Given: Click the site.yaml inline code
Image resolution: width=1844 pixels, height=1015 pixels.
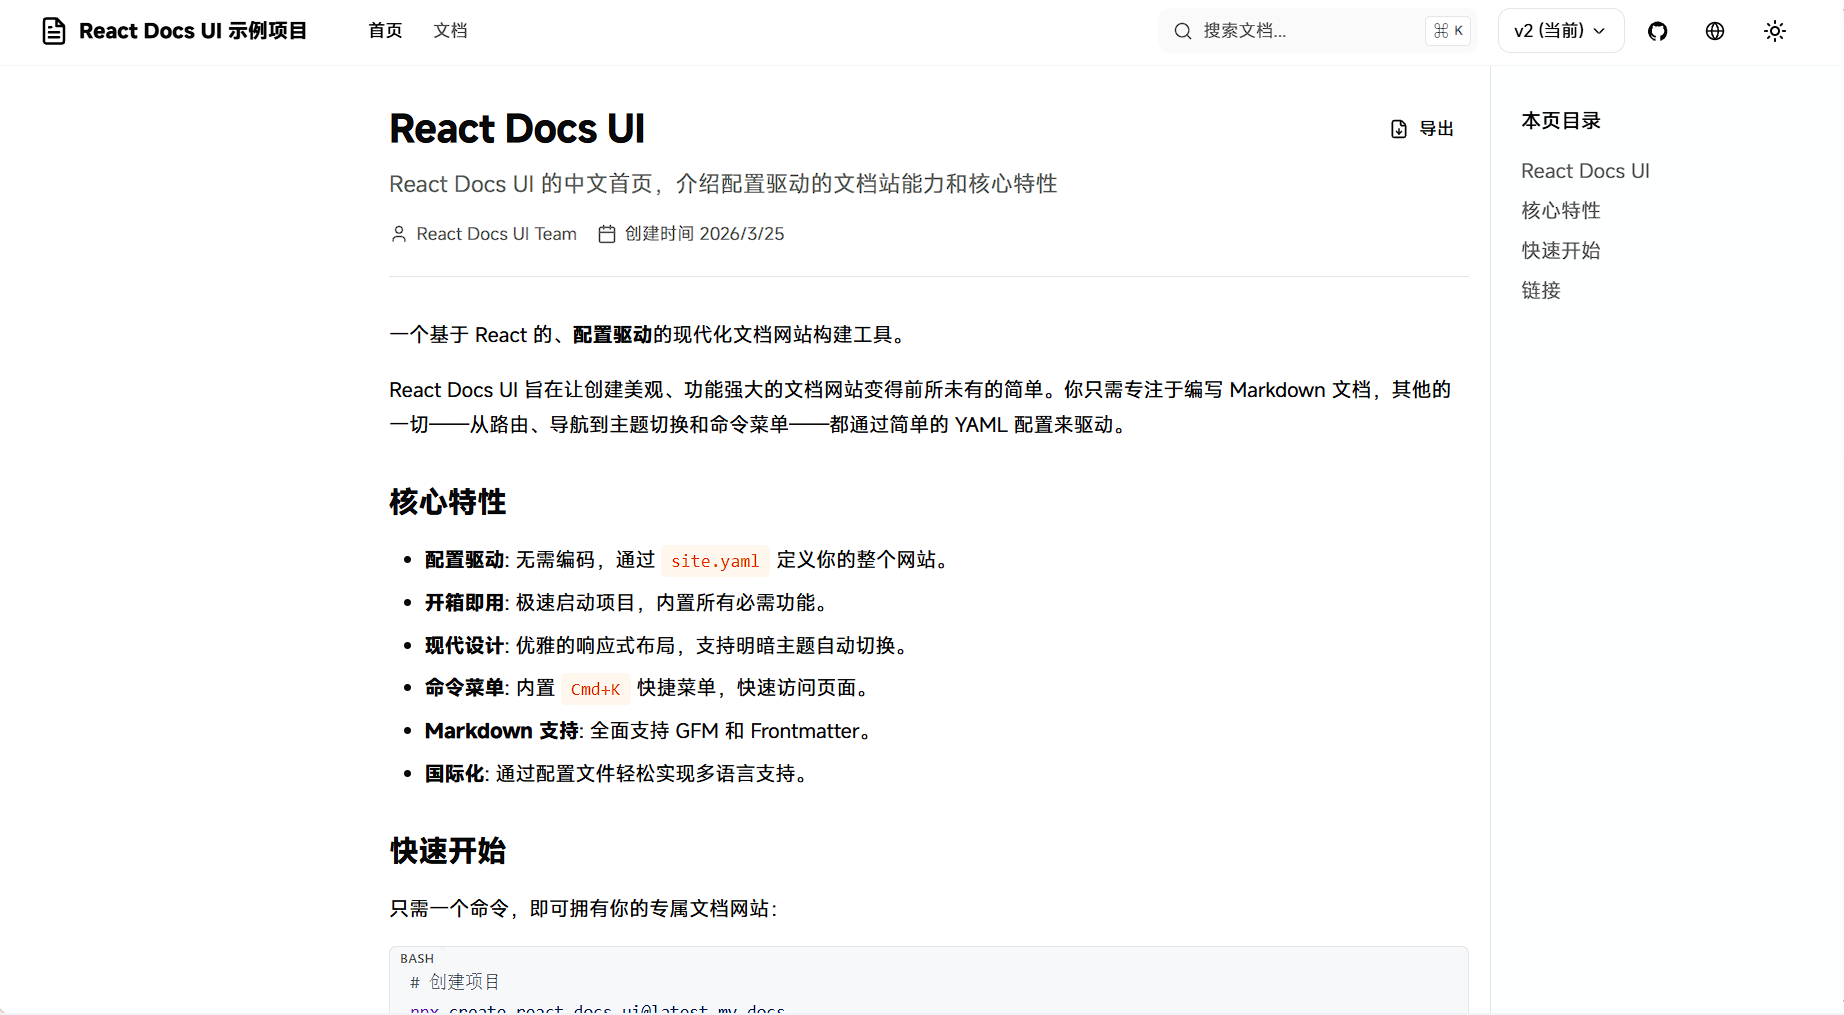Looking at the screenshot, I should (x=715, y=561).
